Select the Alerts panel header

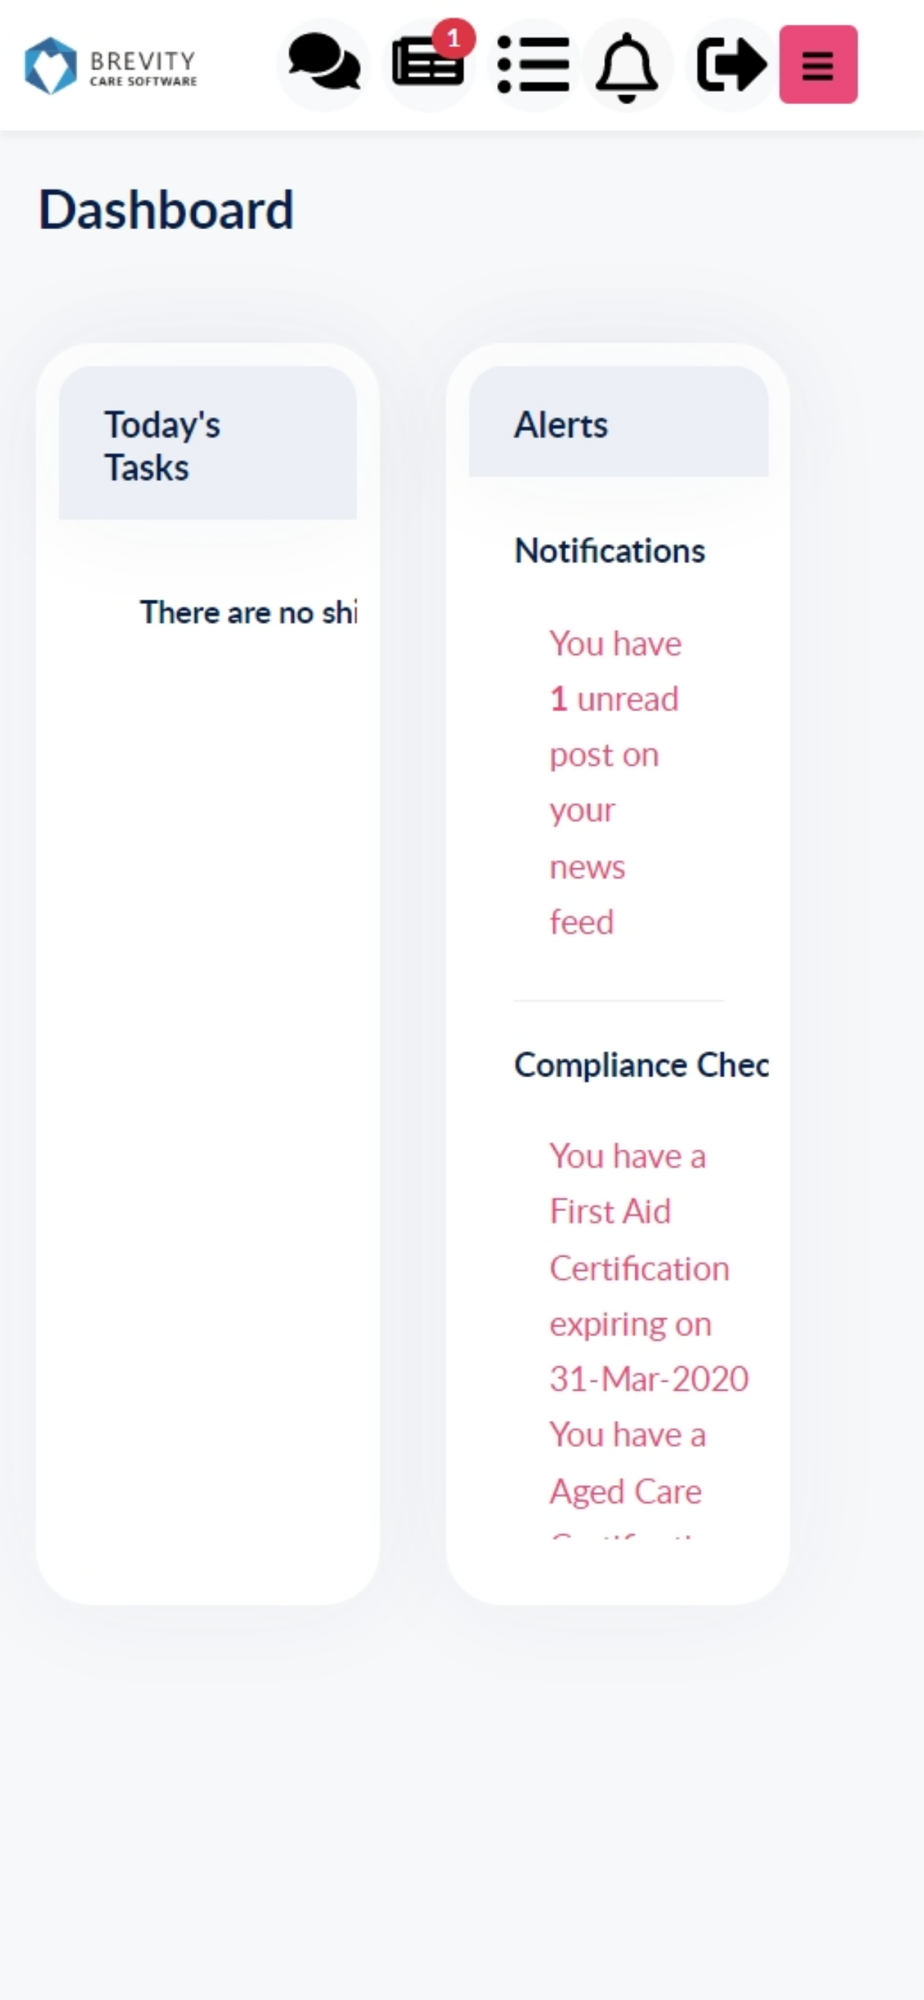pyautogui.click(x=619, y=422)
